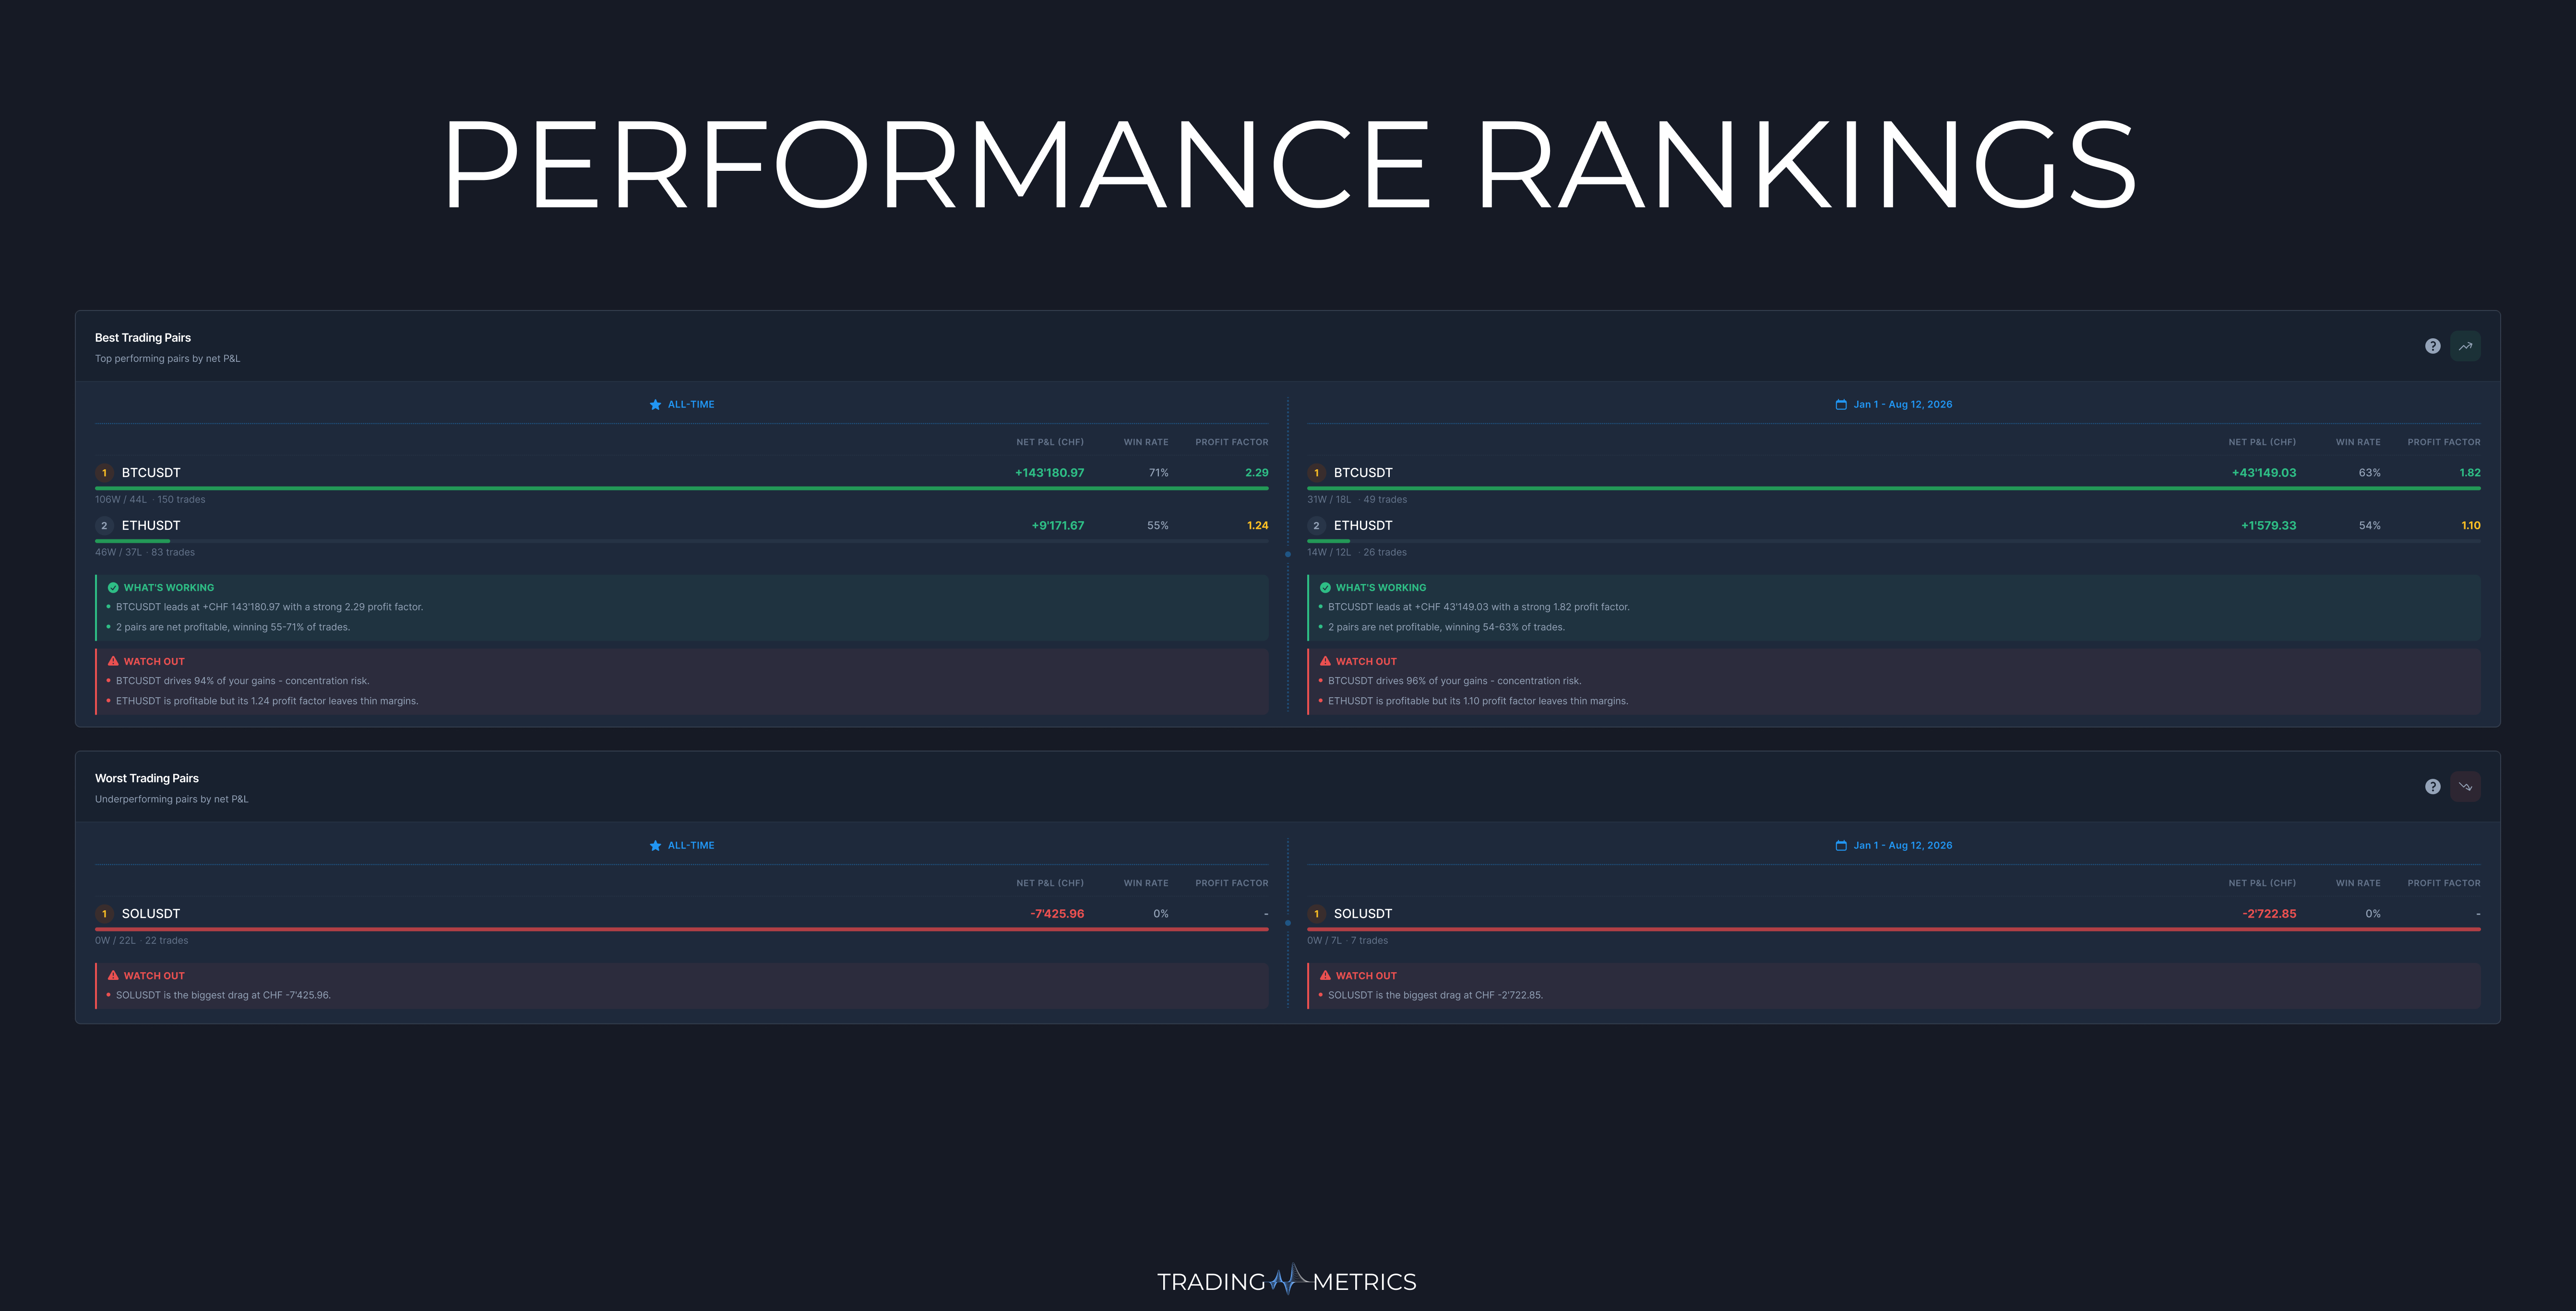This screenshot has width=2576, height=1311.
Task: Click '14W / 12L · 26 trades' summary
Action: pos(1357,553)
